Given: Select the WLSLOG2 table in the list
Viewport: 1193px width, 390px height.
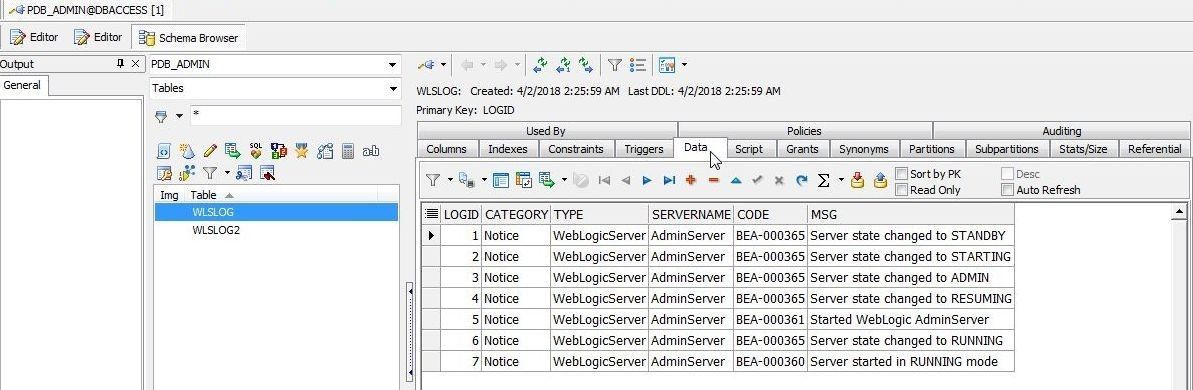Looking at the screenshot, I should click(216, 230).
